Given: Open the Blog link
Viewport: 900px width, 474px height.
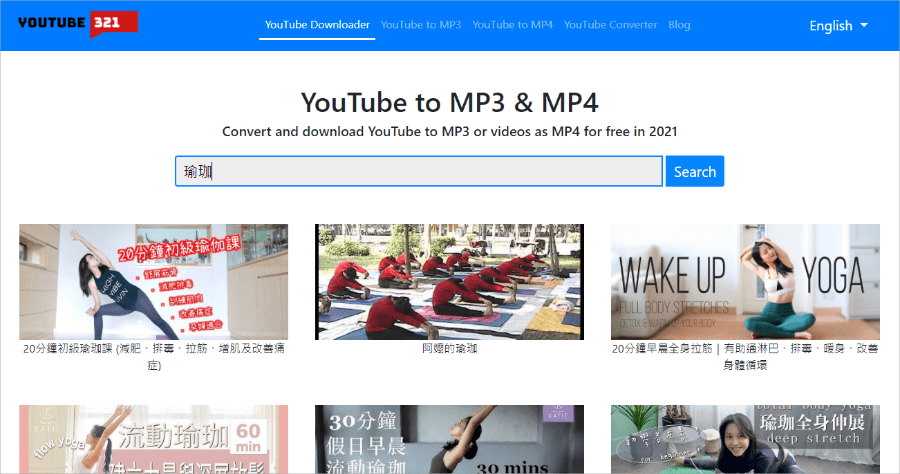Looking at the screenshot, I should tap(679, 25).
